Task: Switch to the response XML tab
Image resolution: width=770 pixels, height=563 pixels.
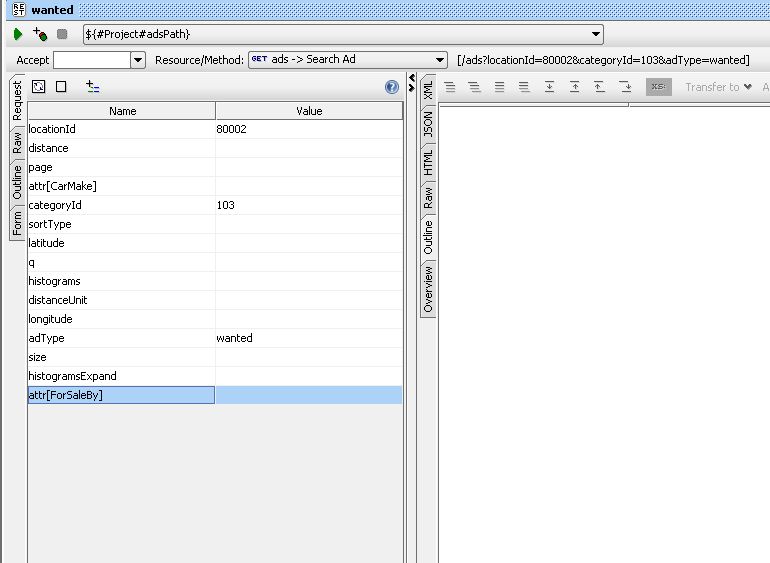Action: [x=428, y=90]
